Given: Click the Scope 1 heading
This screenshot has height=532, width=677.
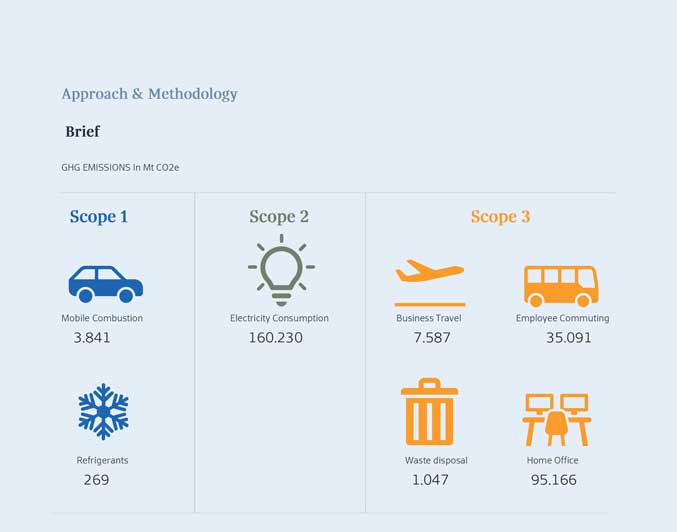Looking at the screenshot, I should 99,217.
